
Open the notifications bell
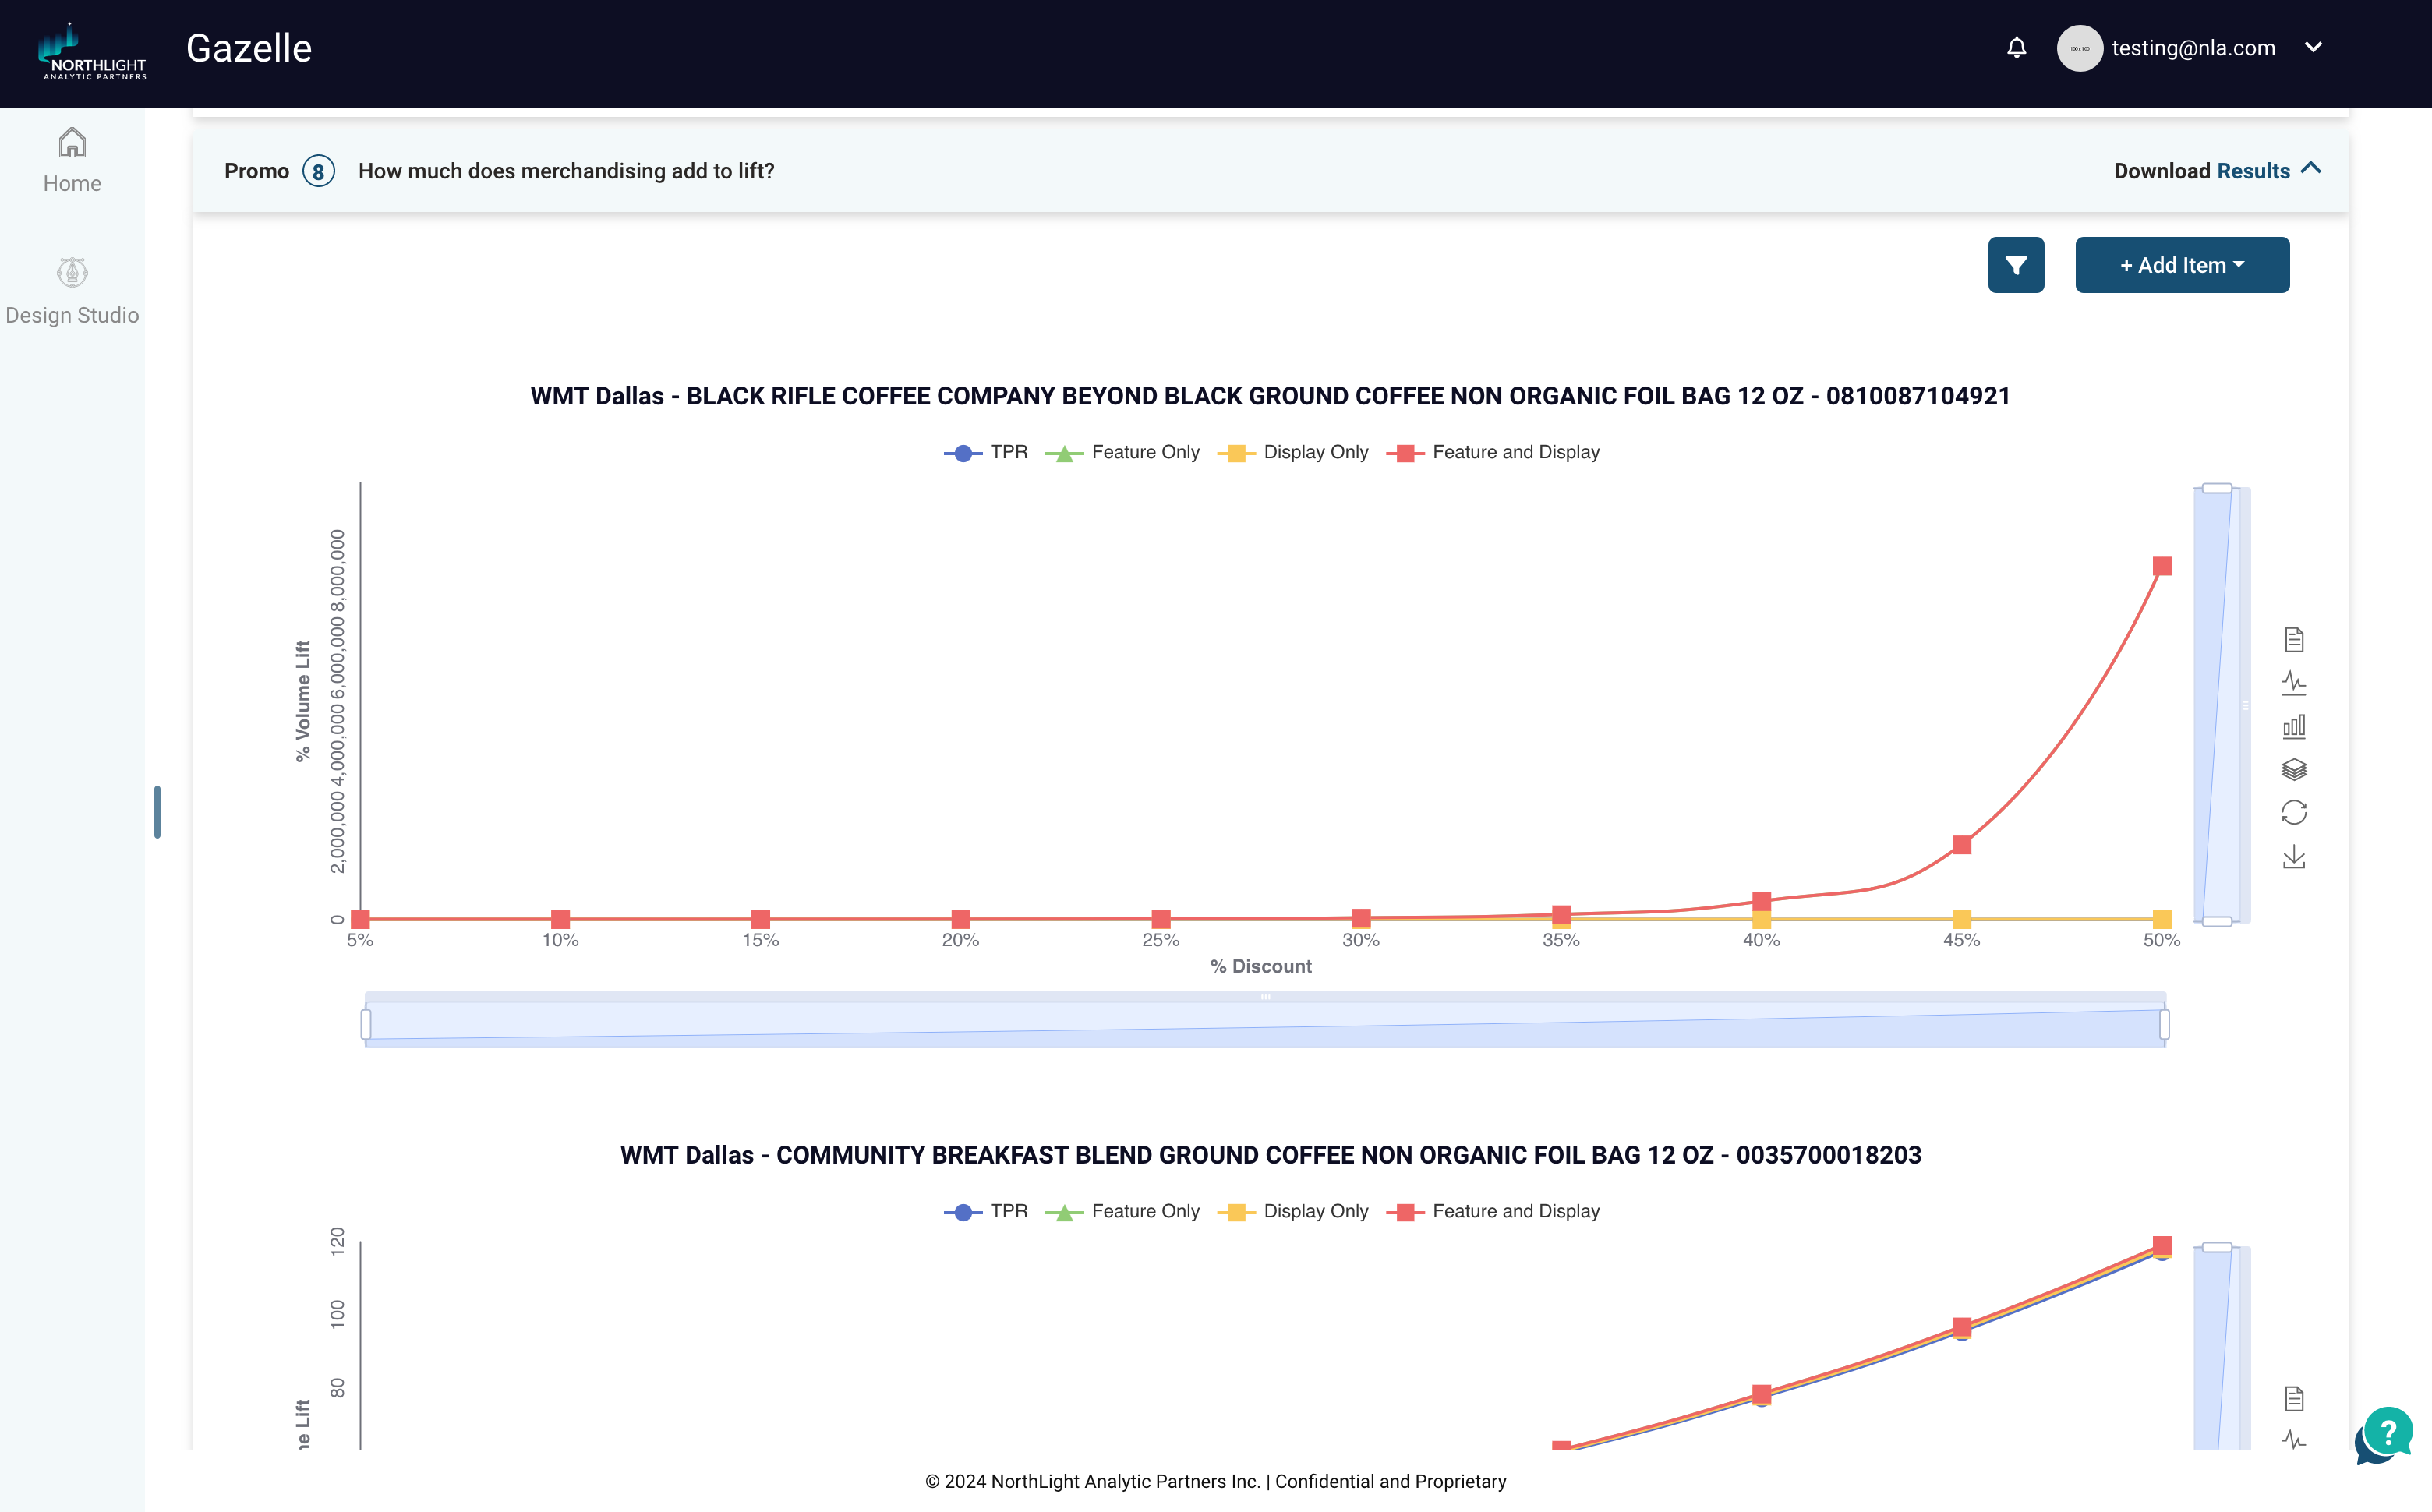pos(2016,48)
